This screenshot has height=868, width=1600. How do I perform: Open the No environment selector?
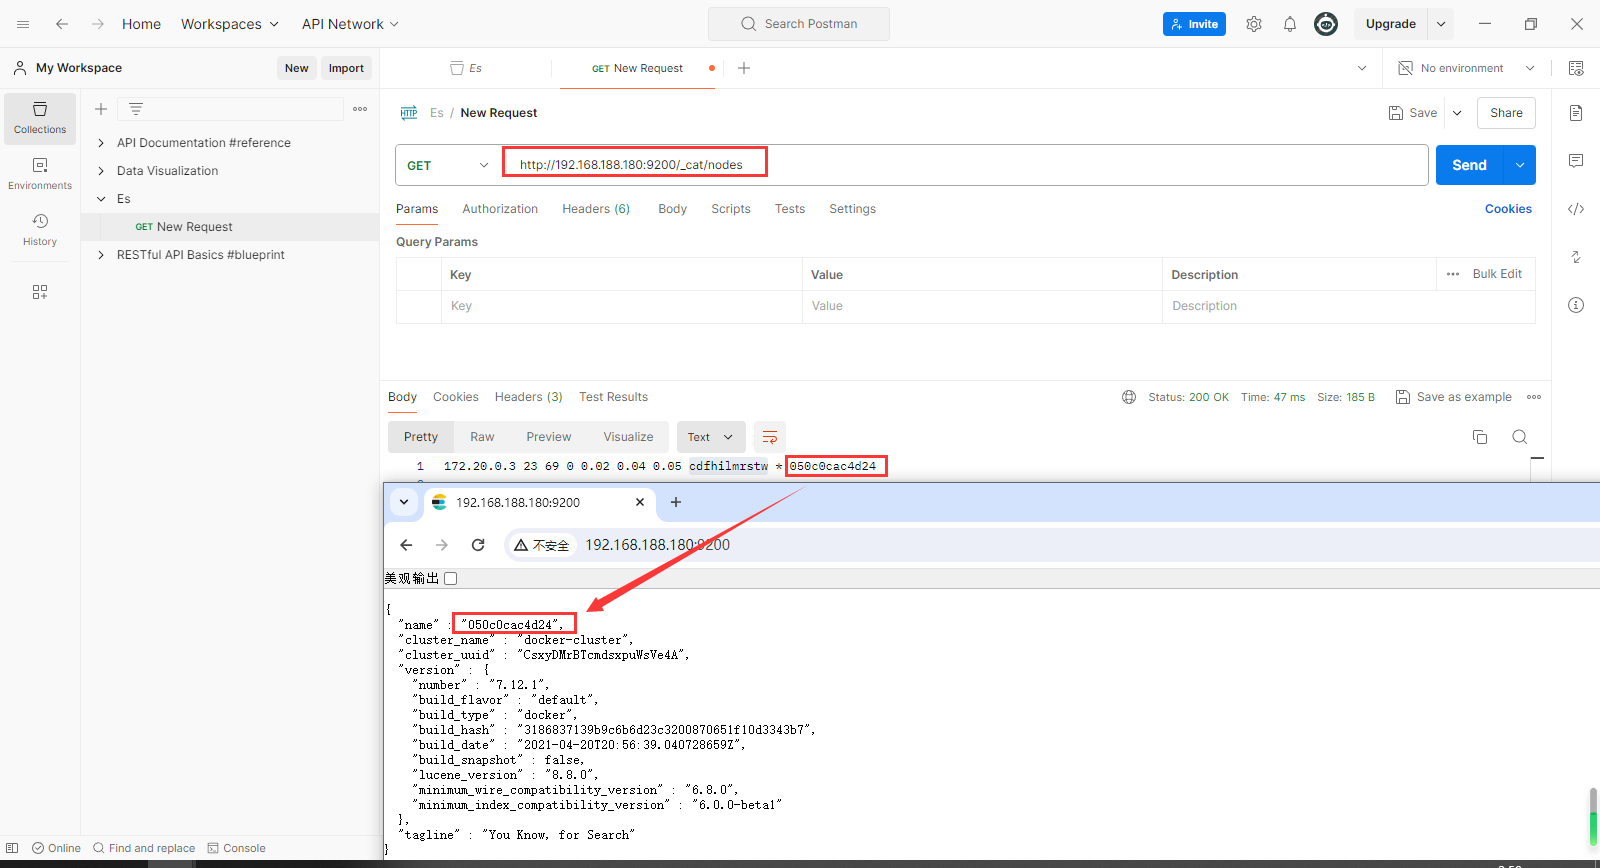(x=1466, y=68)
